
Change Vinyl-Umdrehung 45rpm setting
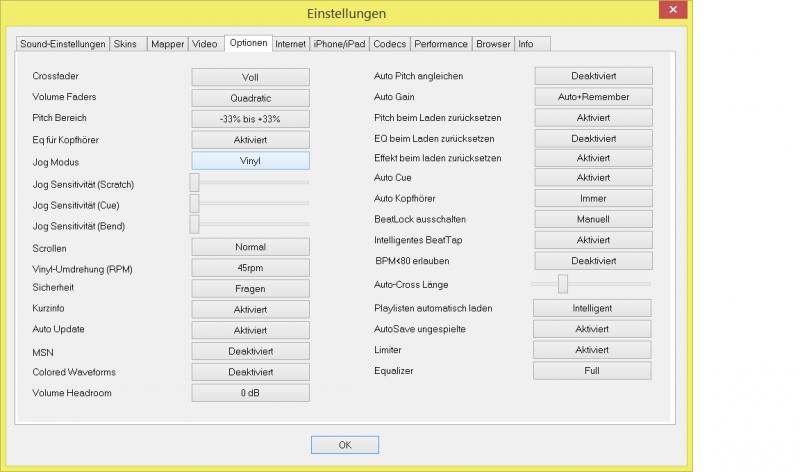pos(250,268)
